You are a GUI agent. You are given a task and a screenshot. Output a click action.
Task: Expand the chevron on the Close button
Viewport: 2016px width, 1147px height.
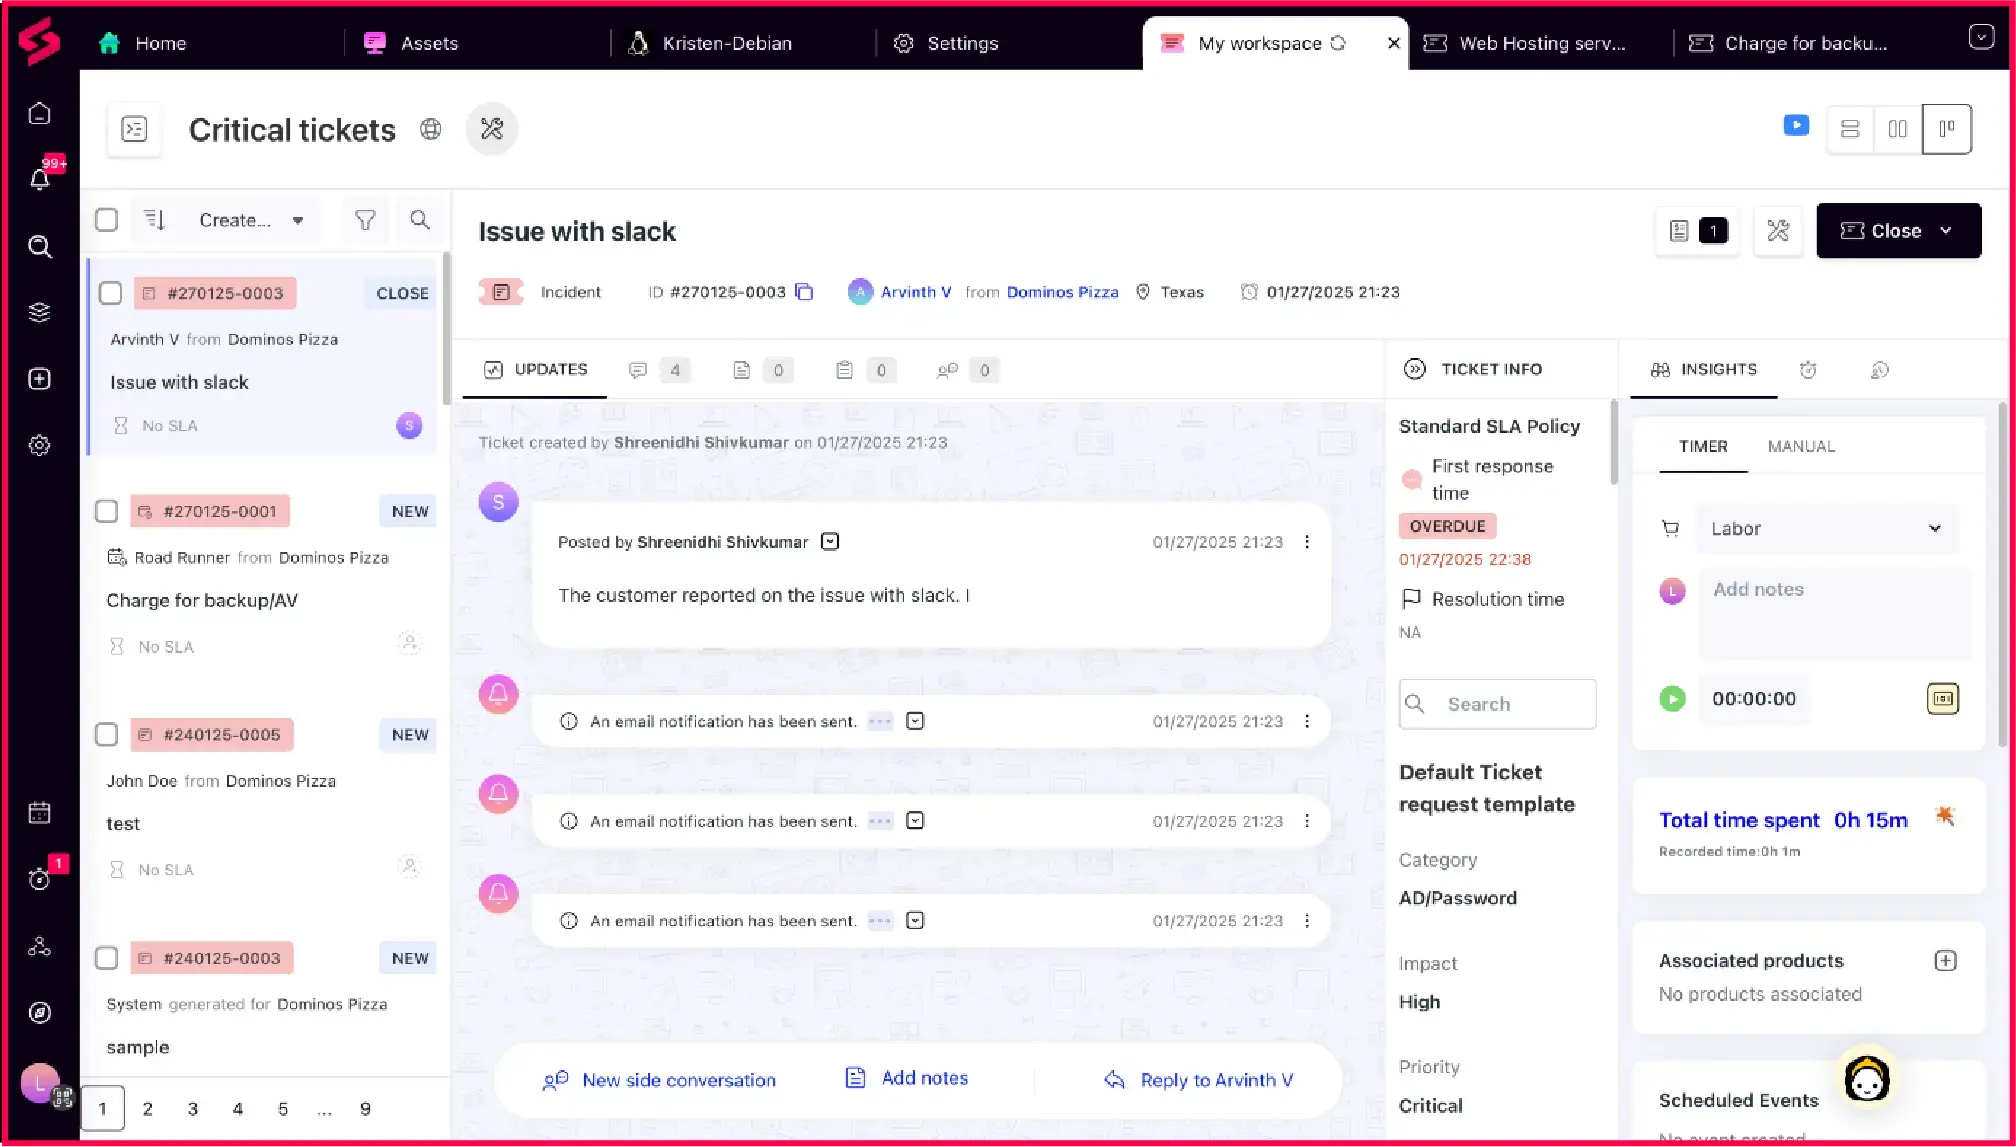pos(1945,231)
